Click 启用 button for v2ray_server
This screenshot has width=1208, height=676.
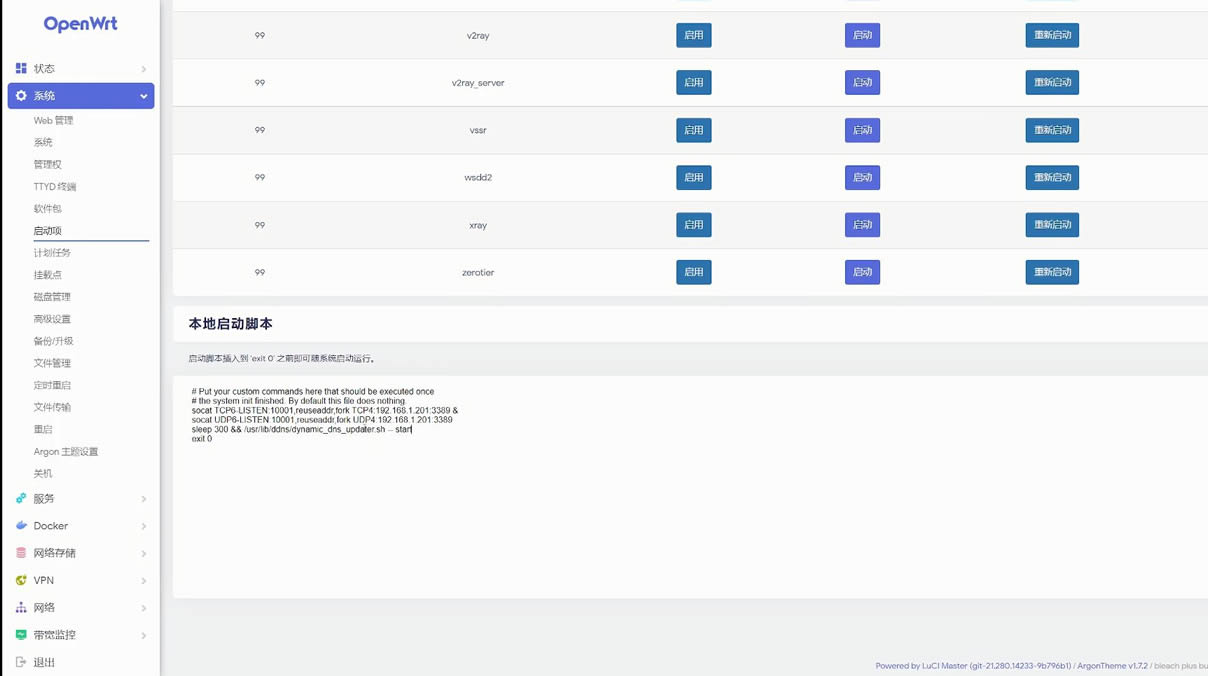[694, 82]
